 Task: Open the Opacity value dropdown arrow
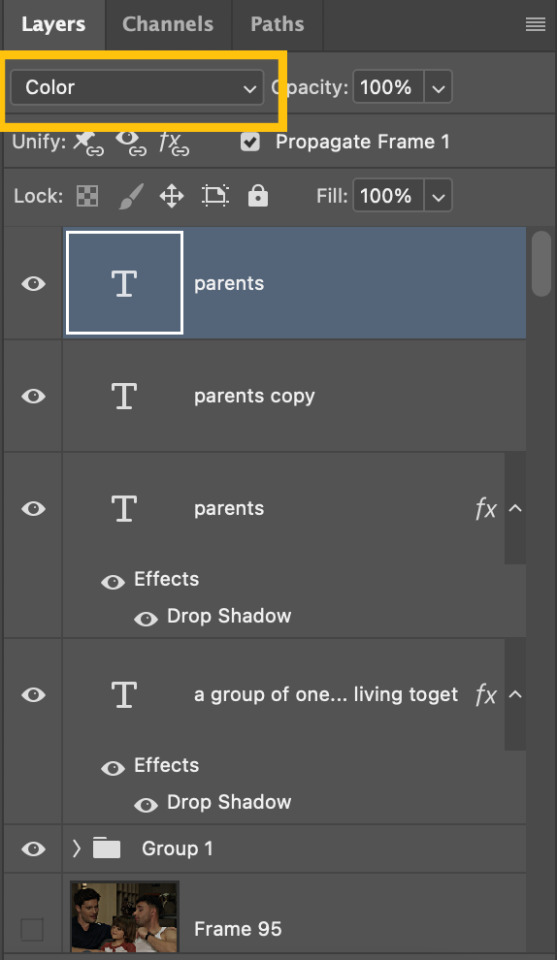pyautogui.click(x=438, y=88)
